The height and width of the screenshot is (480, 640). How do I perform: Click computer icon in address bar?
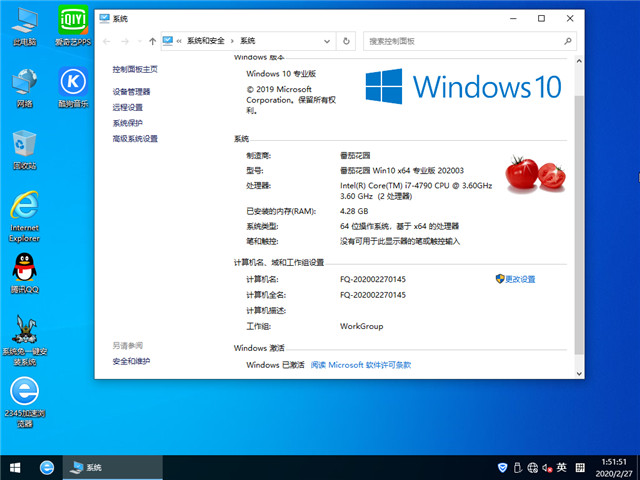(x=168, y=41)
